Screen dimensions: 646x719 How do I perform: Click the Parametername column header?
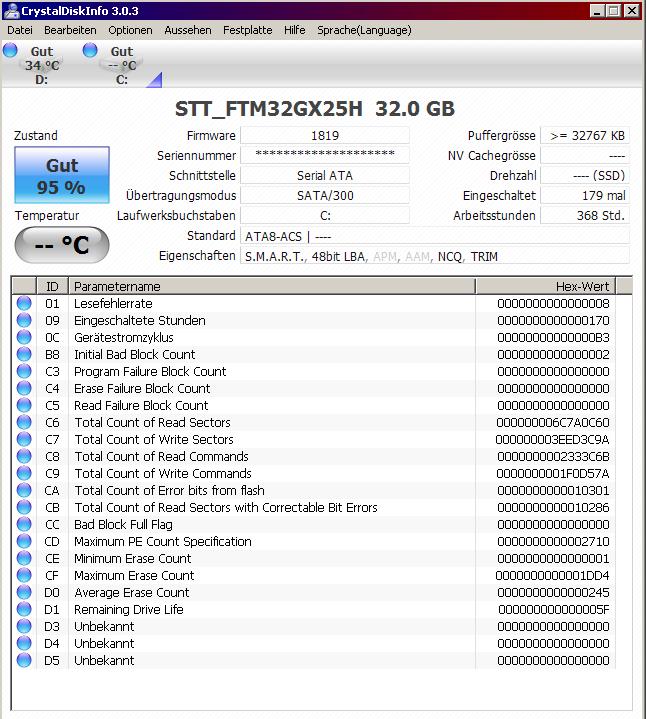tap(272, 287)
